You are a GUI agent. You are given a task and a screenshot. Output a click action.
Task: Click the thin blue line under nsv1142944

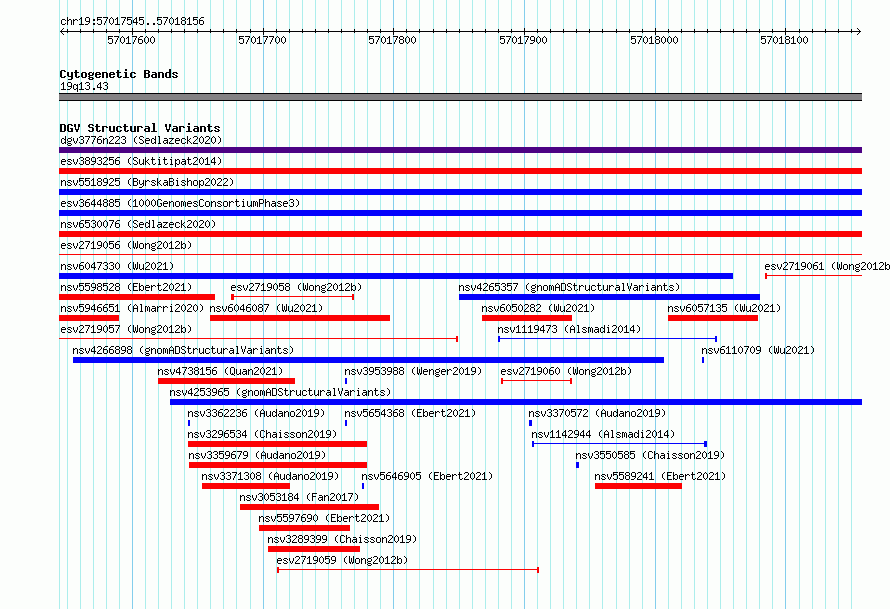point(619,444)
